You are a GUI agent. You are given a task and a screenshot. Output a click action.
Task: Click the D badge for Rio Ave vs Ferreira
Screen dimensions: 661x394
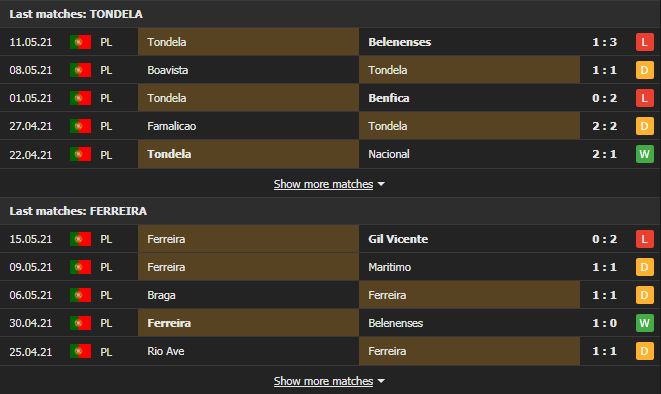pos(645,351)
